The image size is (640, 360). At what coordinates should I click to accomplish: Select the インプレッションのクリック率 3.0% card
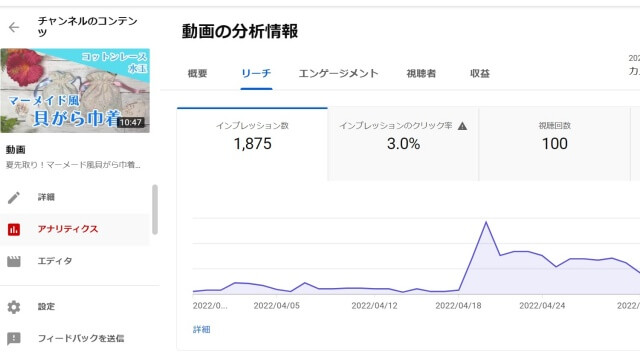[x=403, y=144]
